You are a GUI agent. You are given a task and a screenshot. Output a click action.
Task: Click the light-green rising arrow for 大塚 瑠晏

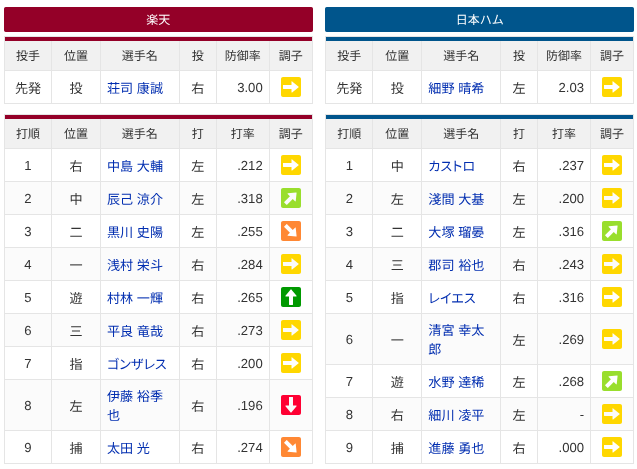(x=612, y=231)
